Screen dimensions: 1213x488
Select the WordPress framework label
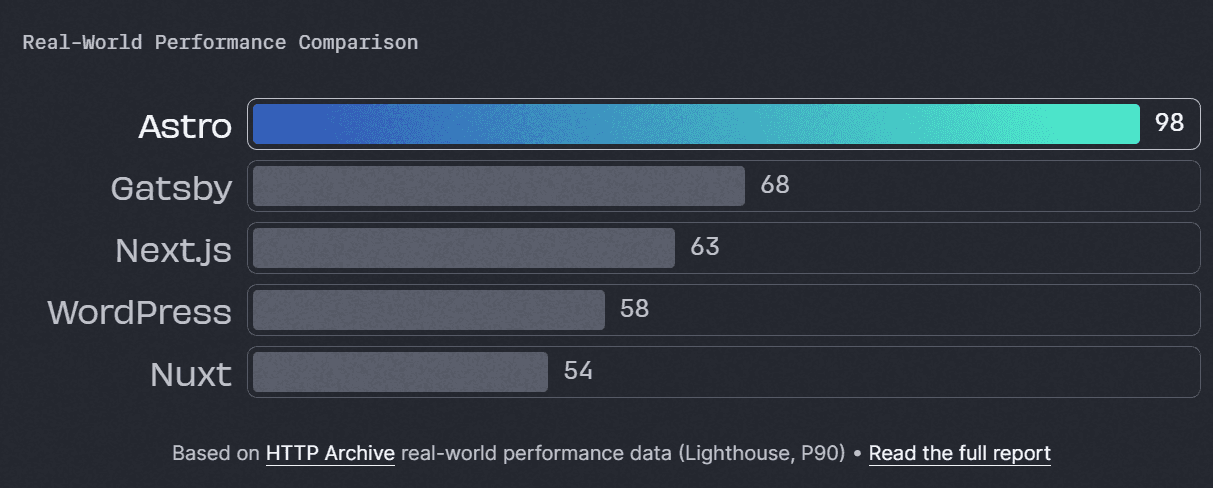coord(139,312)
